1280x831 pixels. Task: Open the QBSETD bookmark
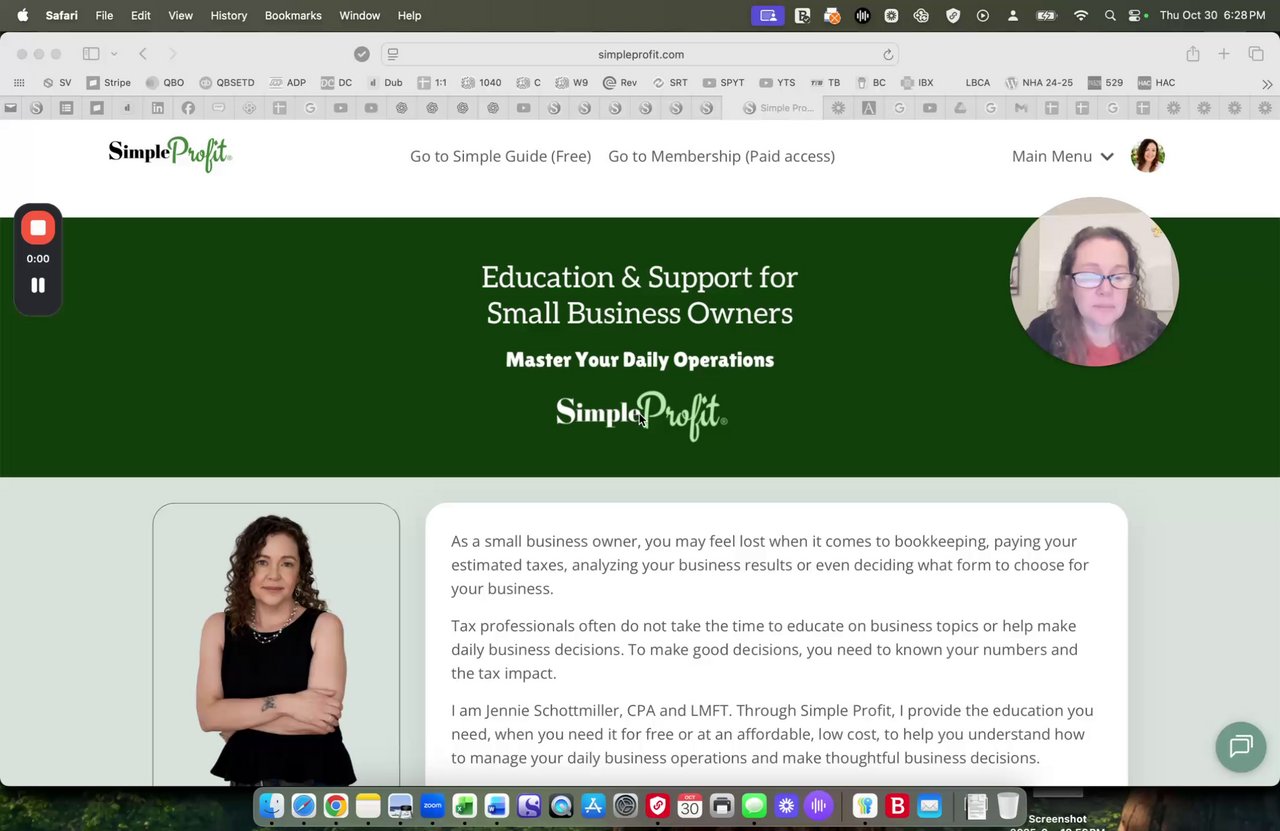pos(226,83)
